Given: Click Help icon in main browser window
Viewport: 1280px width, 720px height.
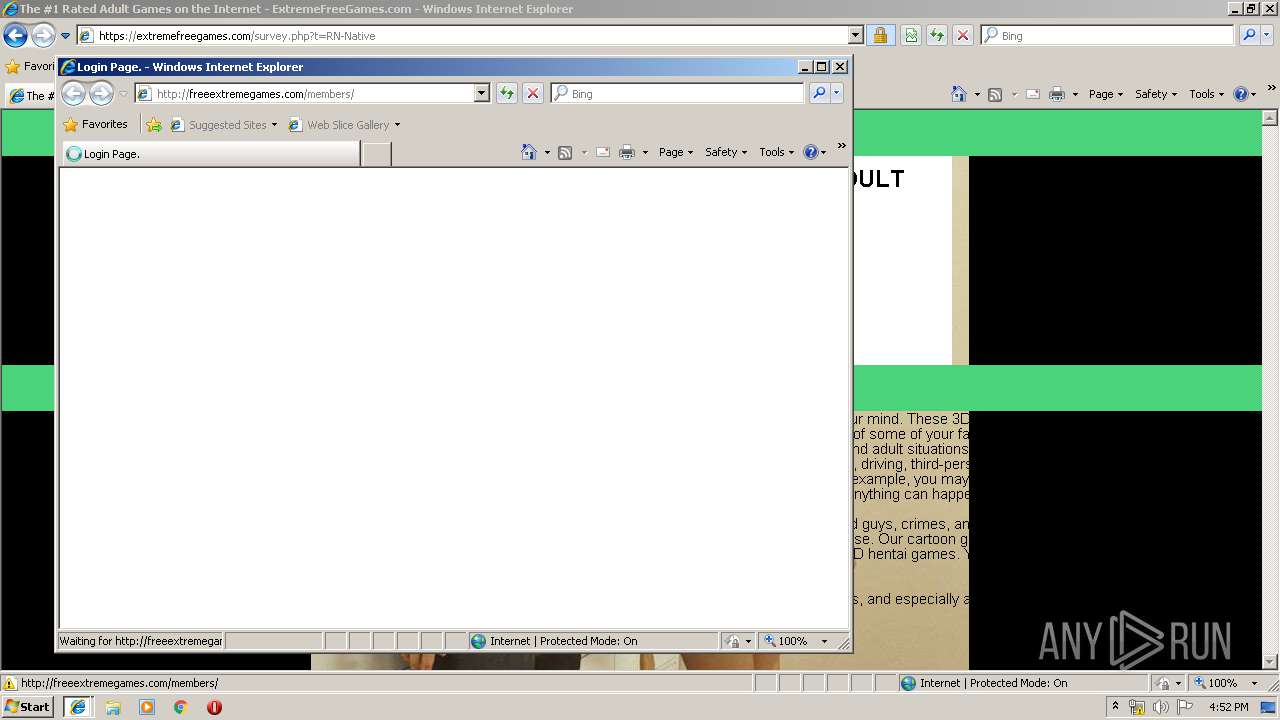Looking at the screenshot, I should (1240, 94).
